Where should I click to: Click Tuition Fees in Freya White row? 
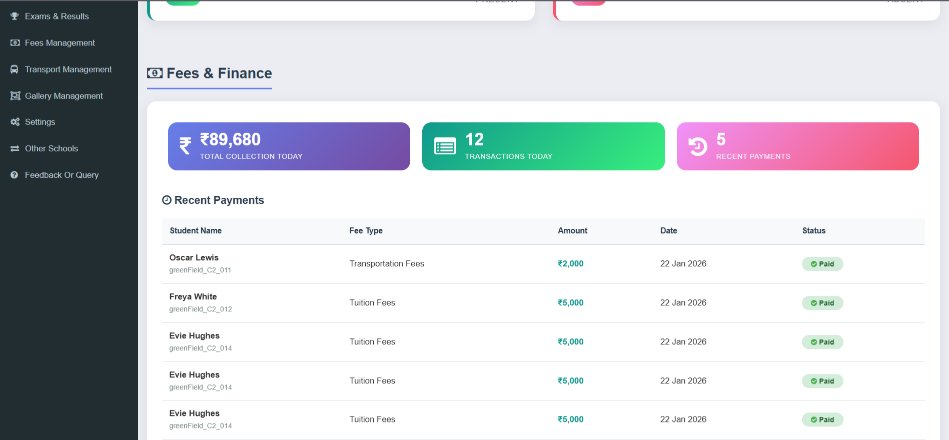coord(372,303)
